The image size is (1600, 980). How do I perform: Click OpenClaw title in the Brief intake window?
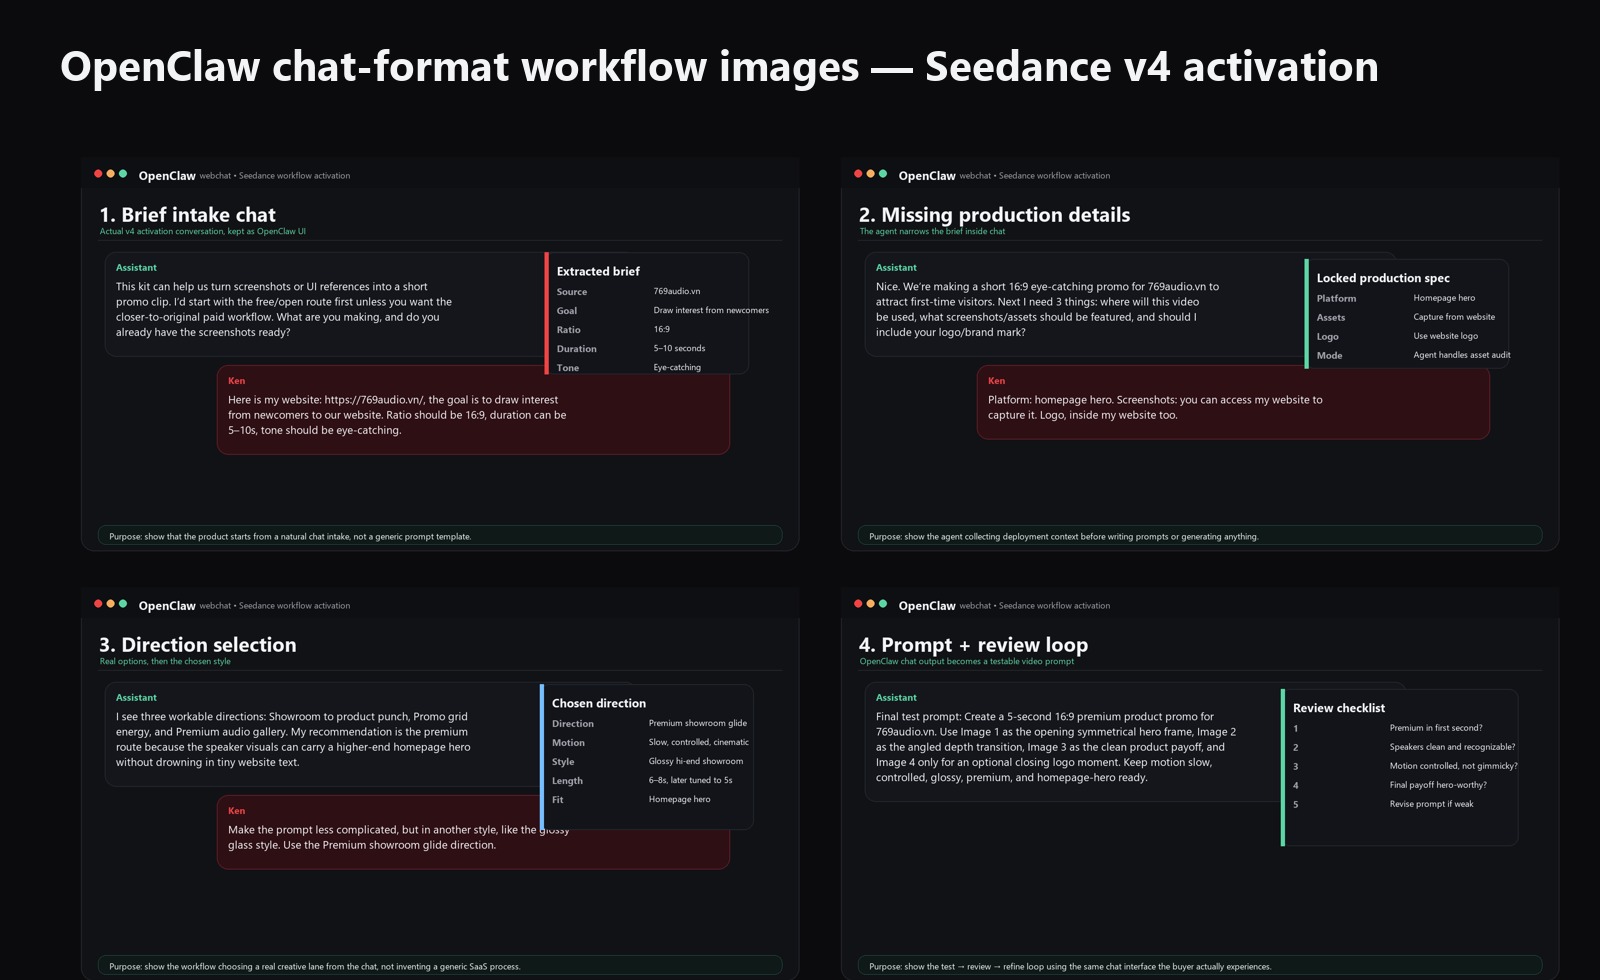click(167, 176)
